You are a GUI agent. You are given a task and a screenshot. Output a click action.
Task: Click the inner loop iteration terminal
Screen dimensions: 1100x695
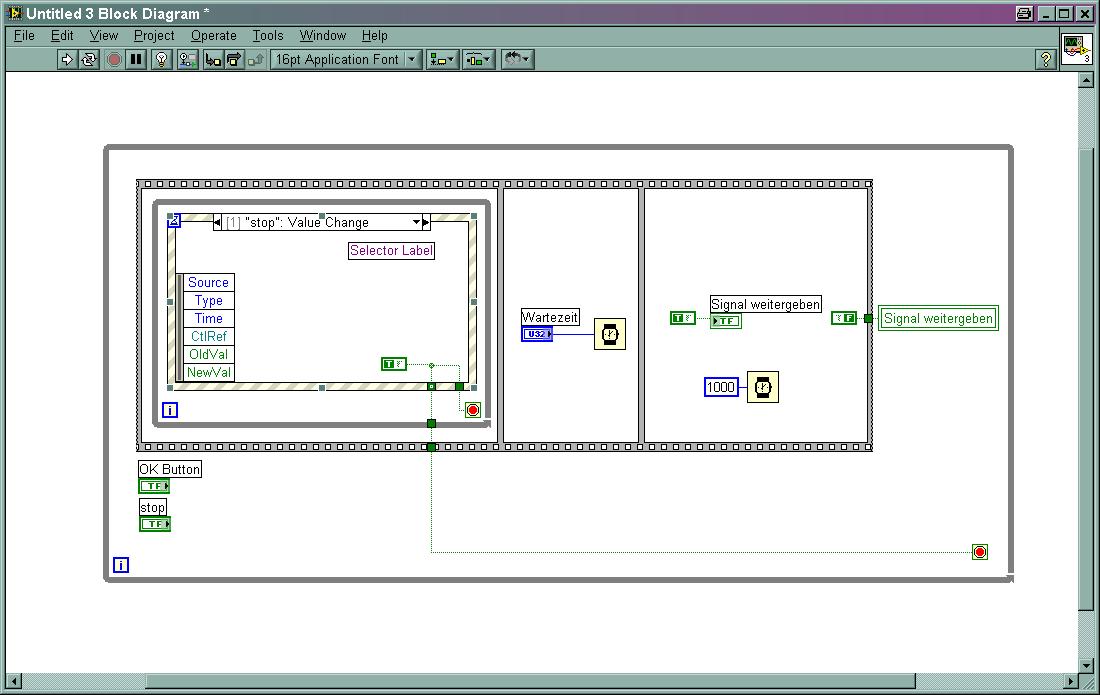coord(170,410)
